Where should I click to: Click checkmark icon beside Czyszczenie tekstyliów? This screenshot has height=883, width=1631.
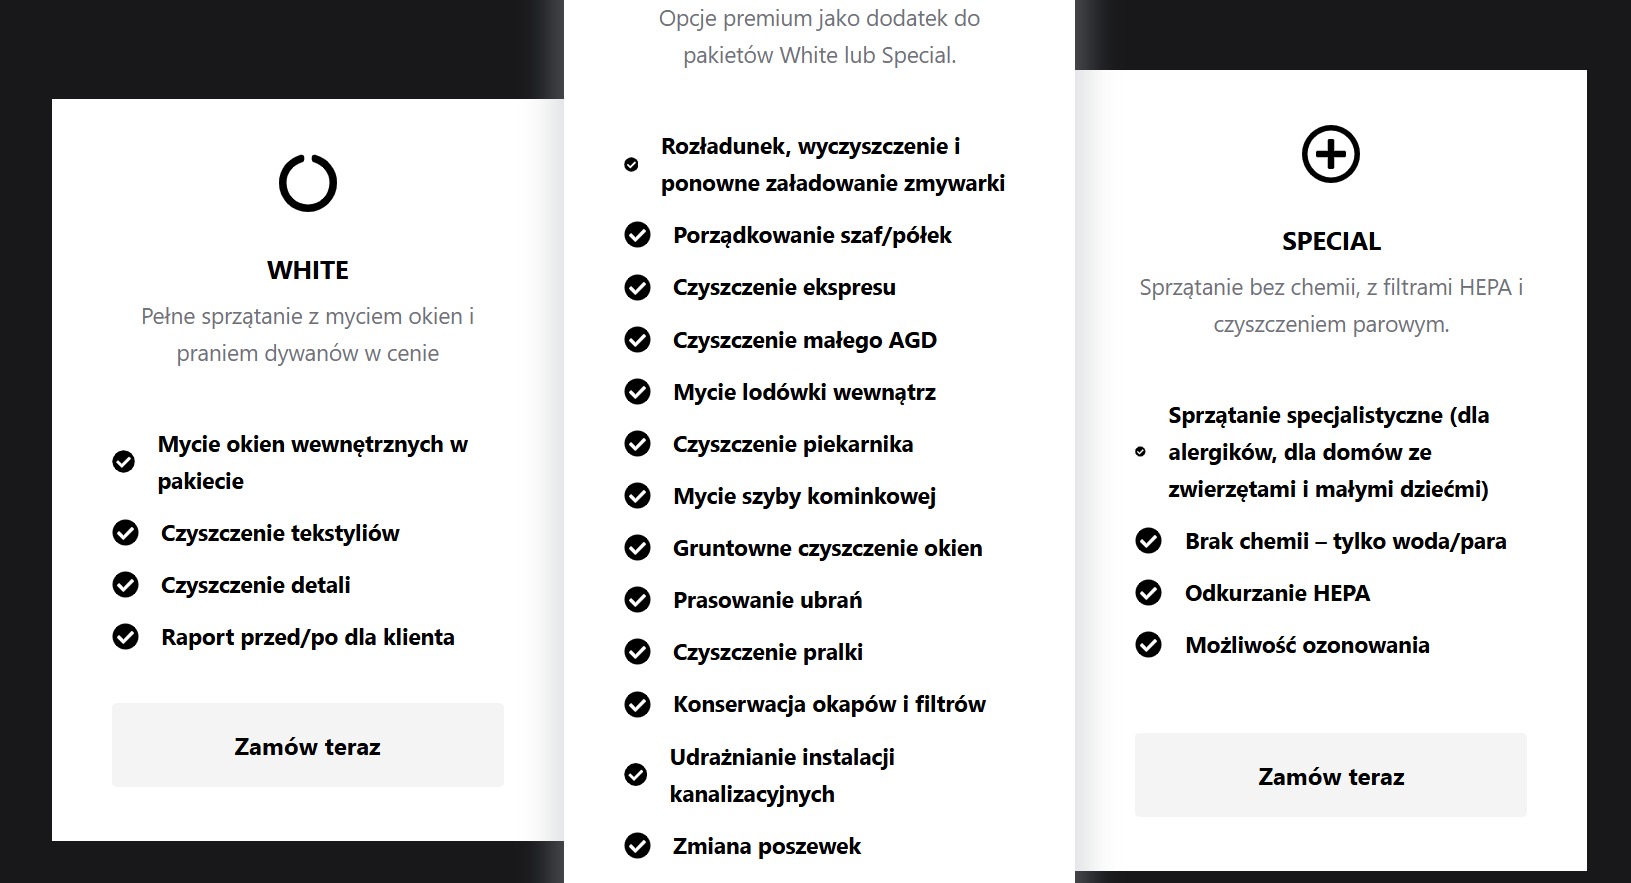tap(126, 533)
